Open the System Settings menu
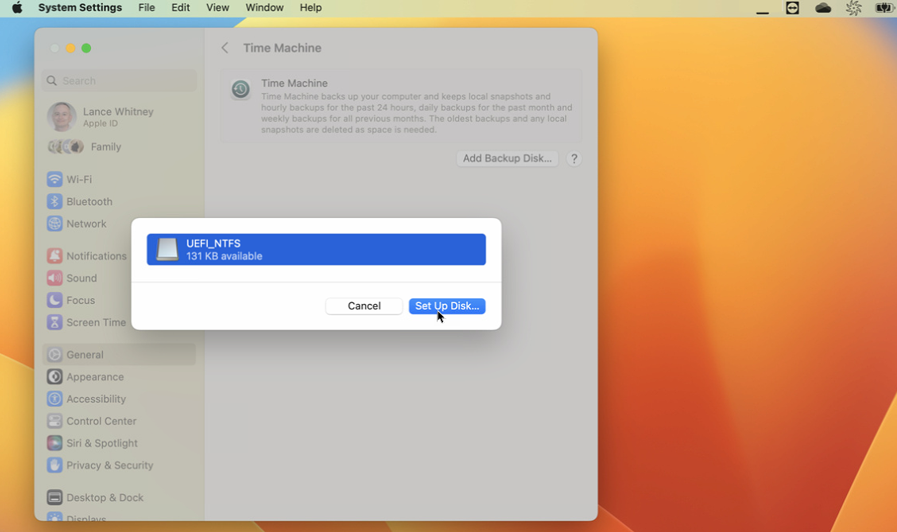897x532 pixels. pos(80,7)
